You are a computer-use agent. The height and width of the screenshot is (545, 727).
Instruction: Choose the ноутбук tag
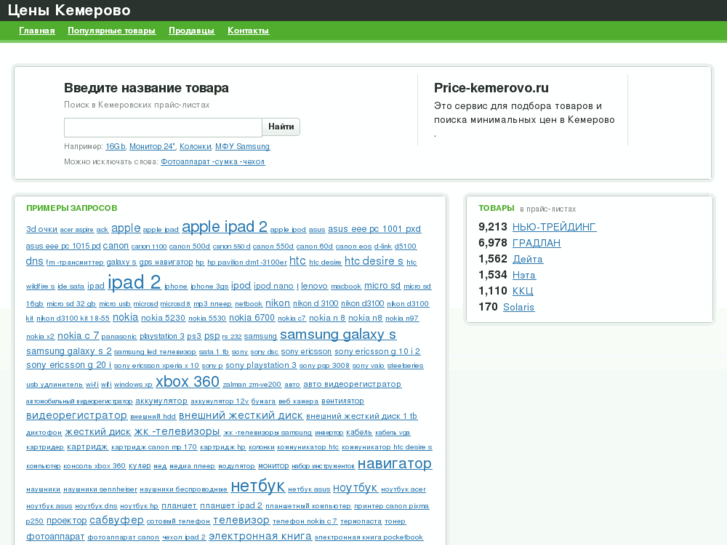click(x=355, y=488)
